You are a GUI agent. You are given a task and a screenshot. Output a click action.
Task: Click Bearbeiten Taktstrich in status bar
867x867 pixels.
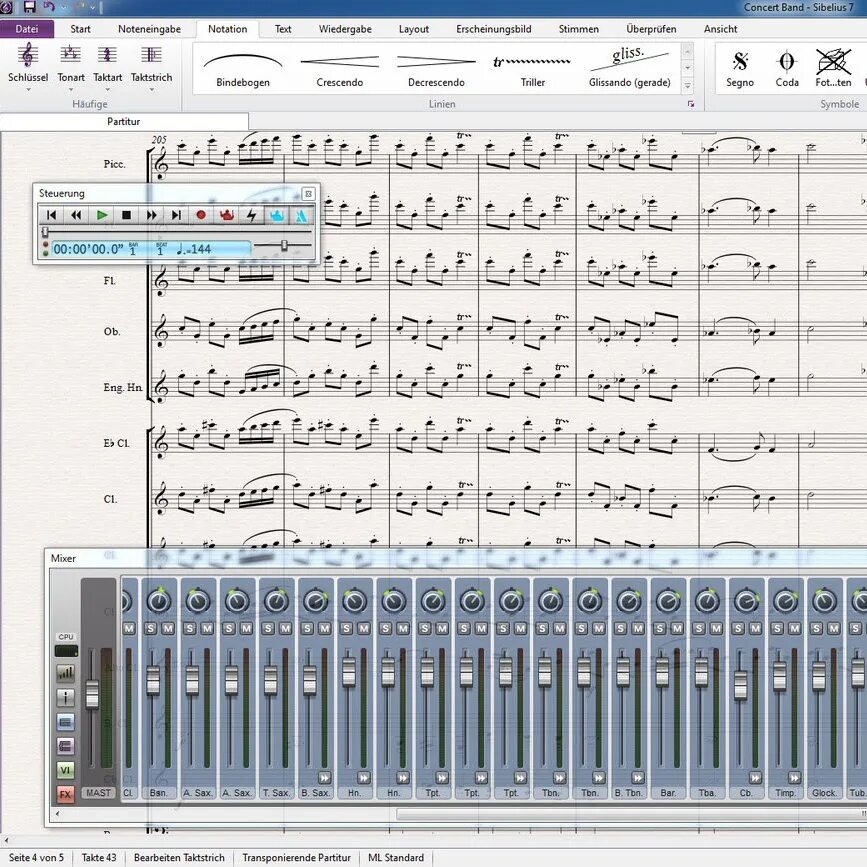click(179, 857)
